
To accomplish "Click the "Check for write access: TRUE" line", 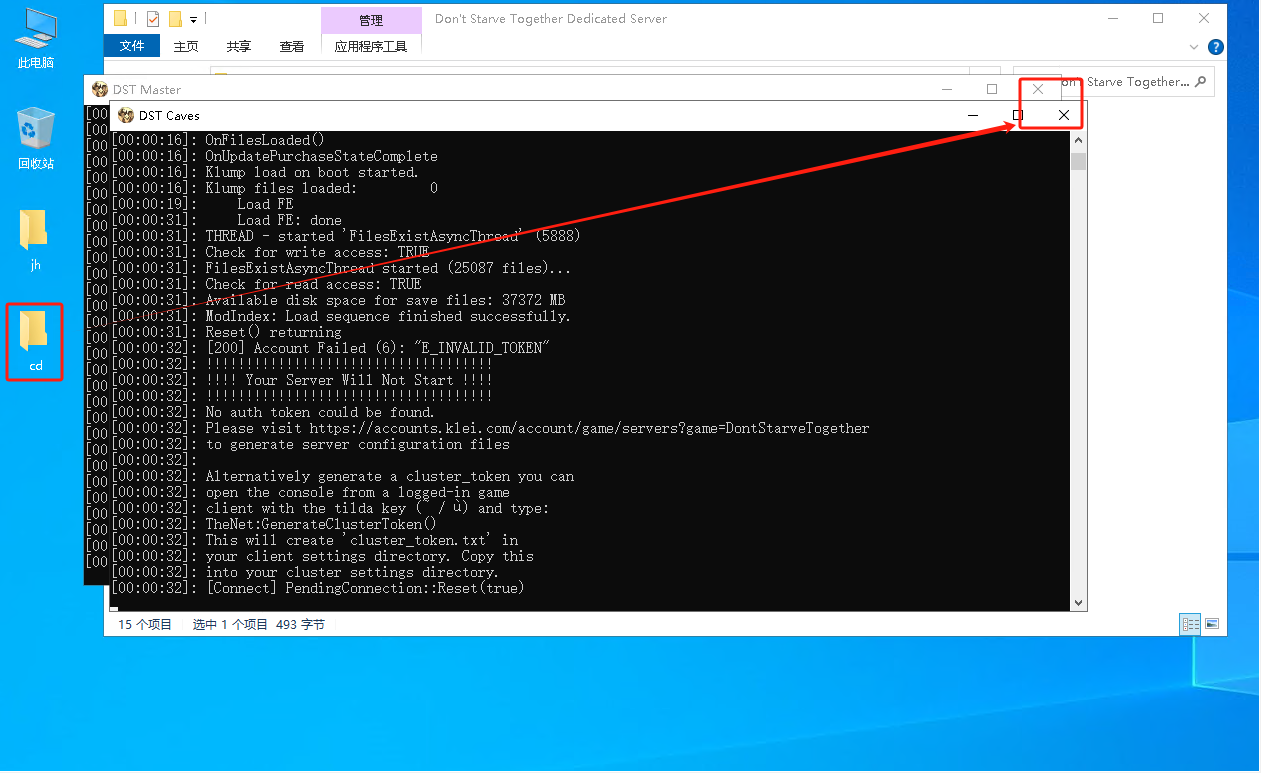I will point(270,252).
